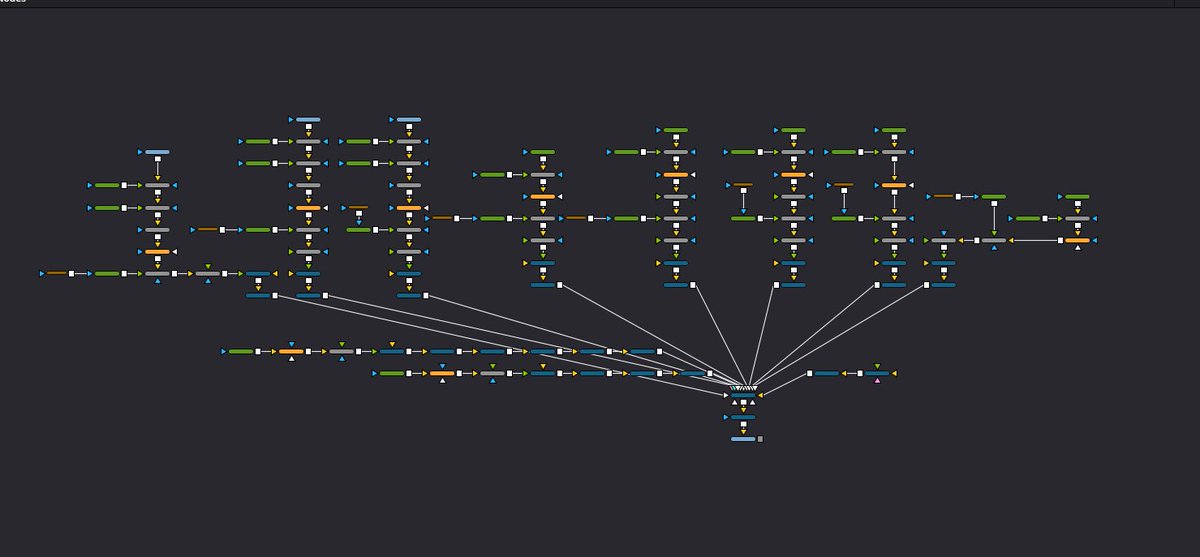Select the merge node where all white lines converge
Image resolution: width=1200 pixels, height=557 pixels.
coord(743,395)
